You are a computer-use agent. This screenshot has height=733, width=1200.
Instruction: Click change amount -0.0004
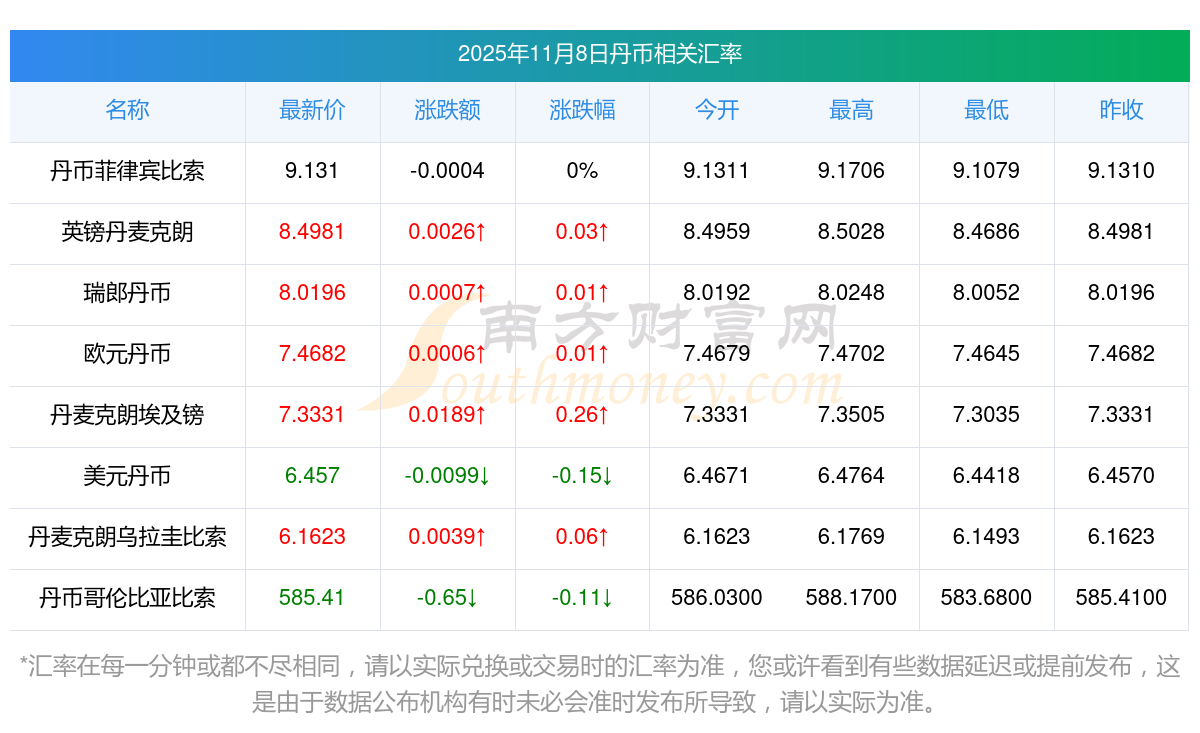[x=447, y=171]
